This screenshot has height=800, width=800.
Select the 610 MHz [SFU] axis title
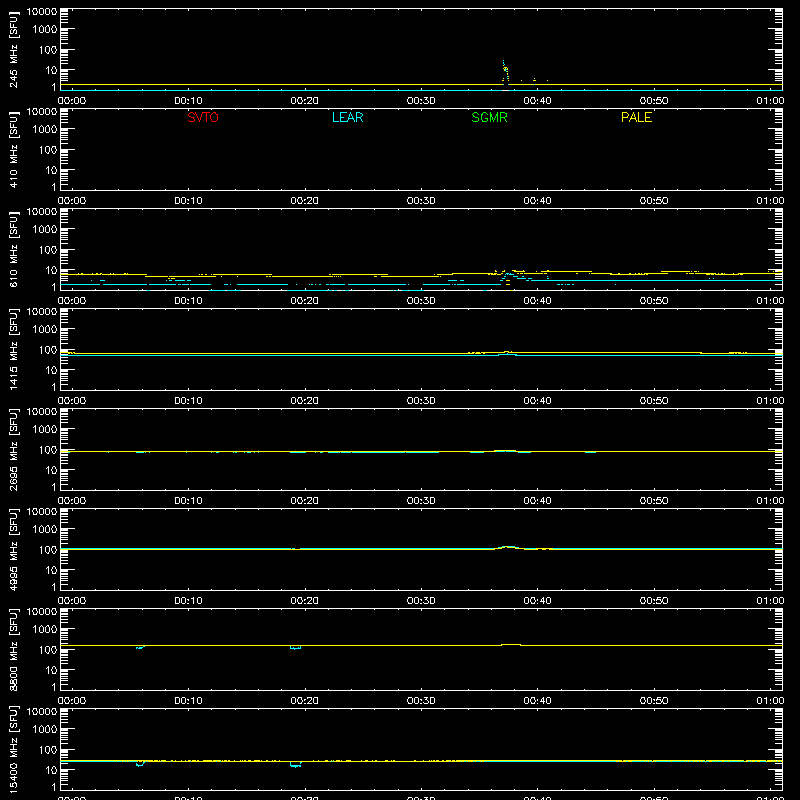13,249
